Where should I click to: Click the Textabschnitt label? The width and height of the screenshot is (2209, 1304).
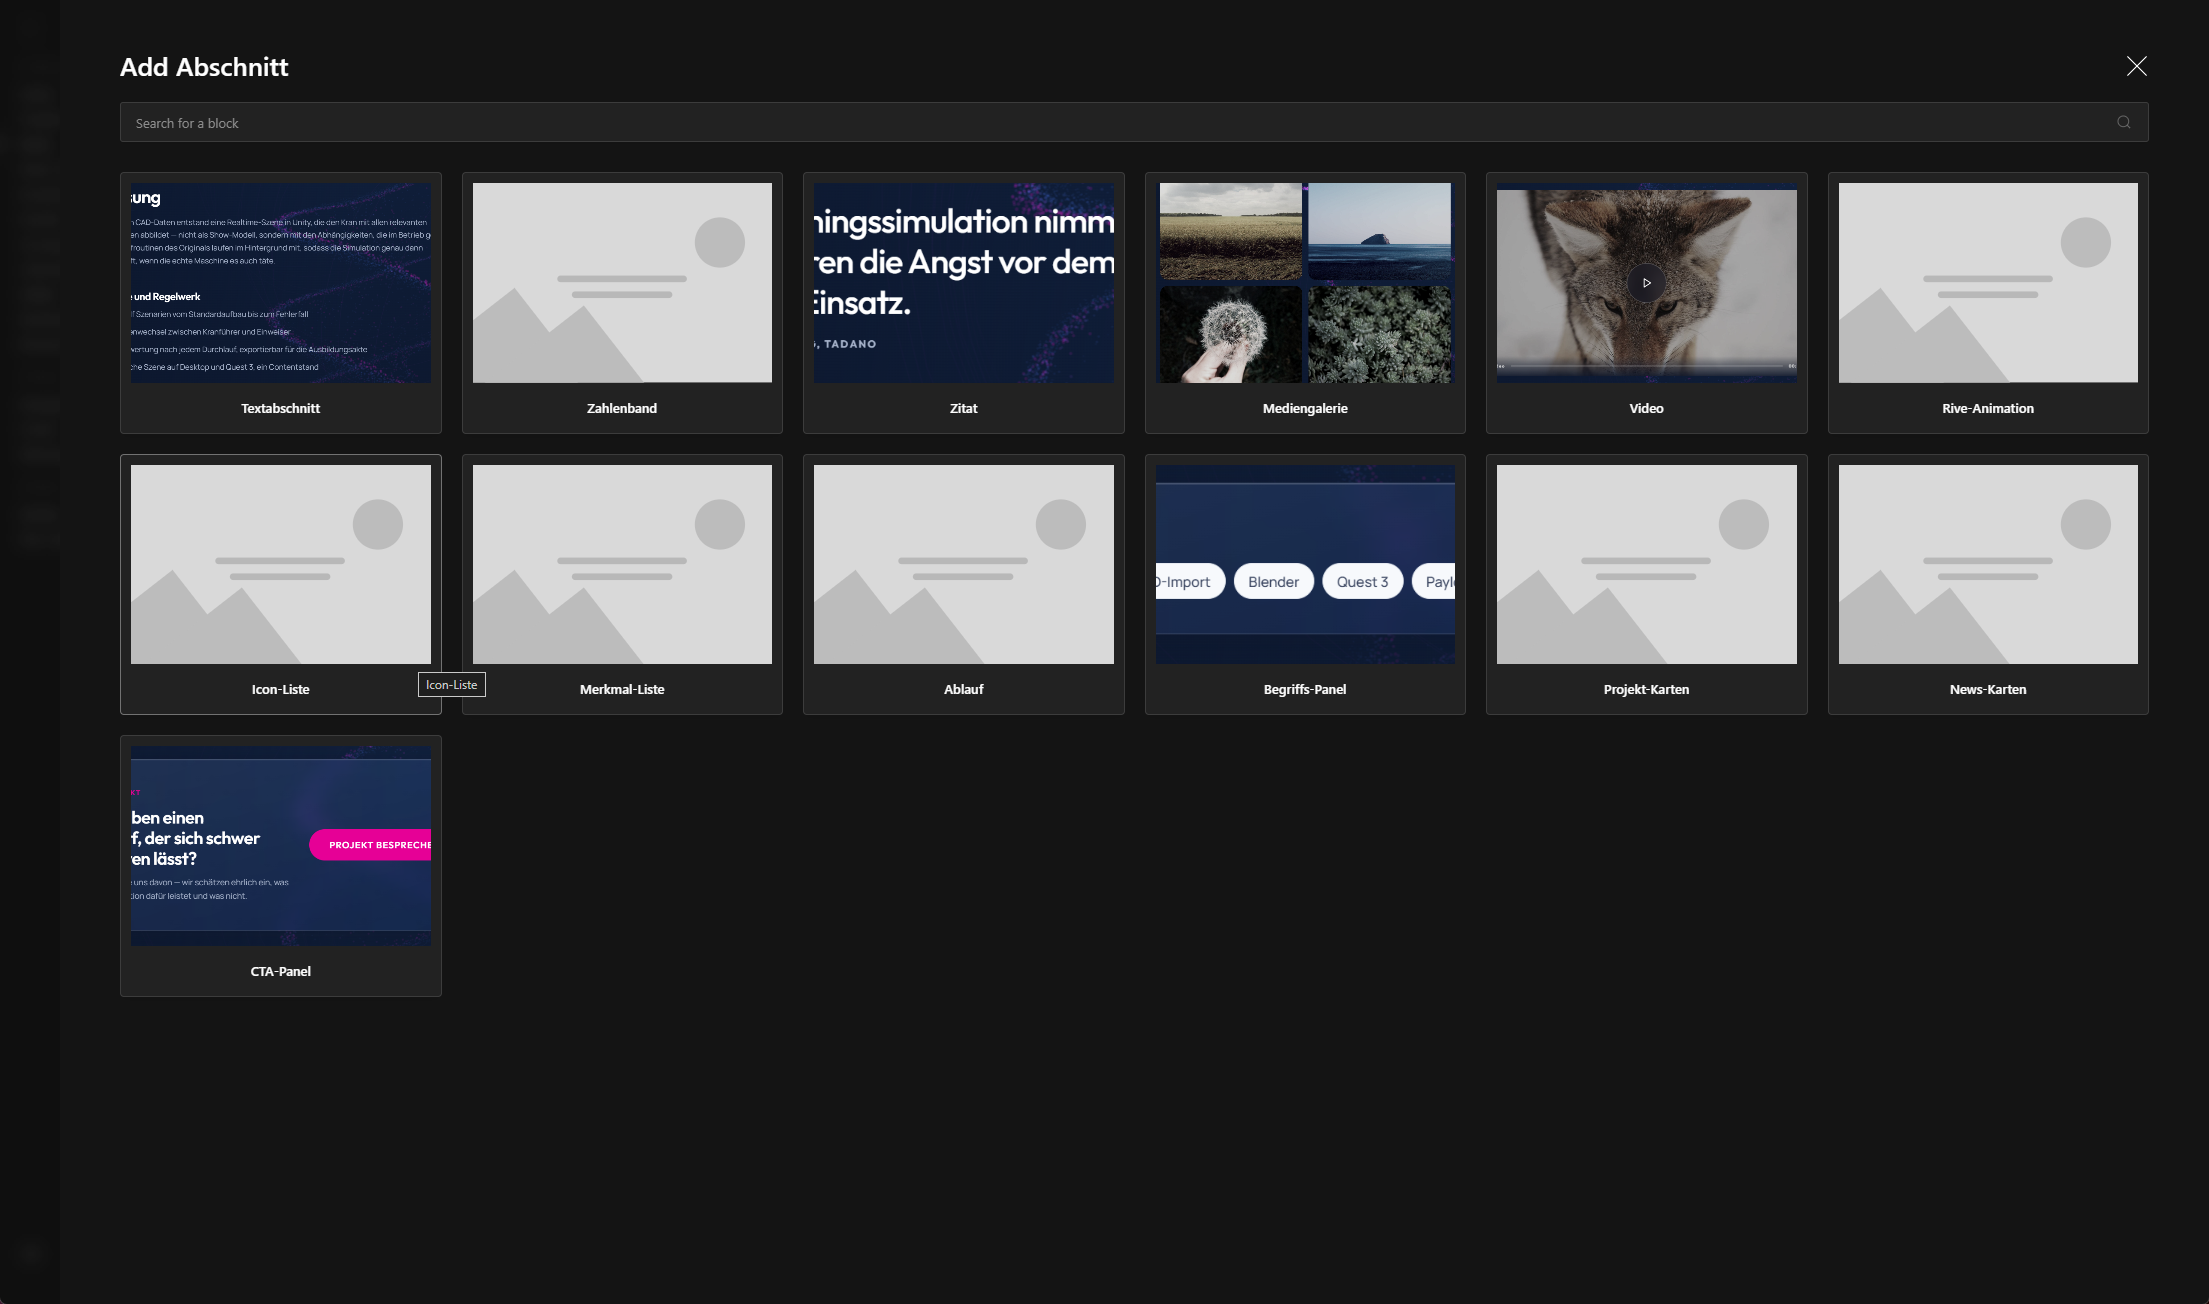point(281,408)
